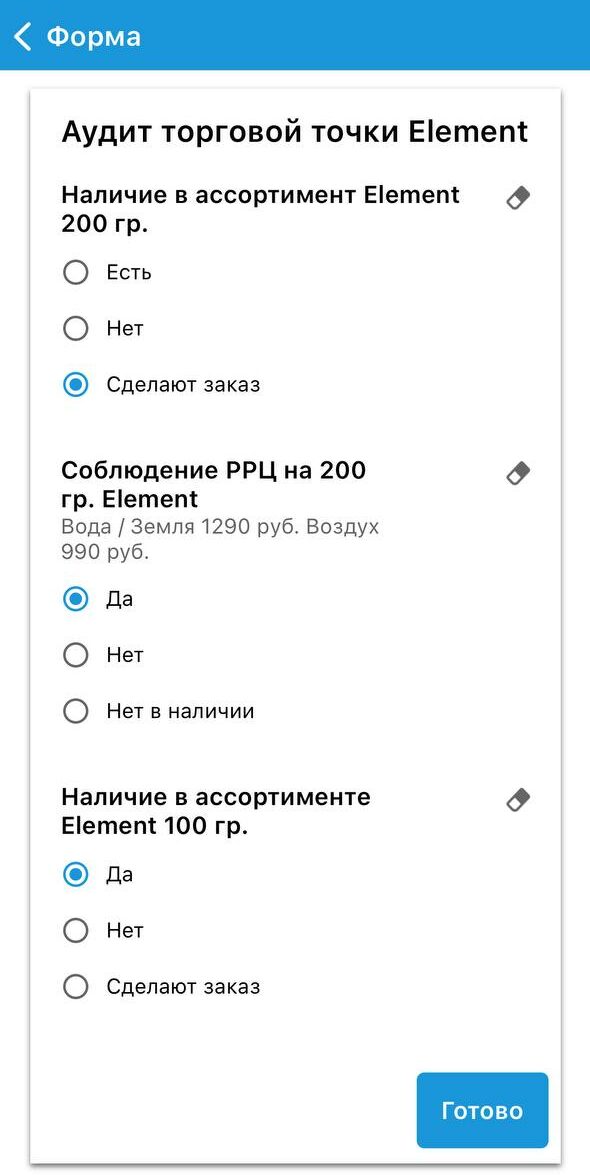Clear answers for 'Наличие в ассортимент Element 200 гр.'
Viewport: 590px width, 1175px height.
(x=516, y=198)
